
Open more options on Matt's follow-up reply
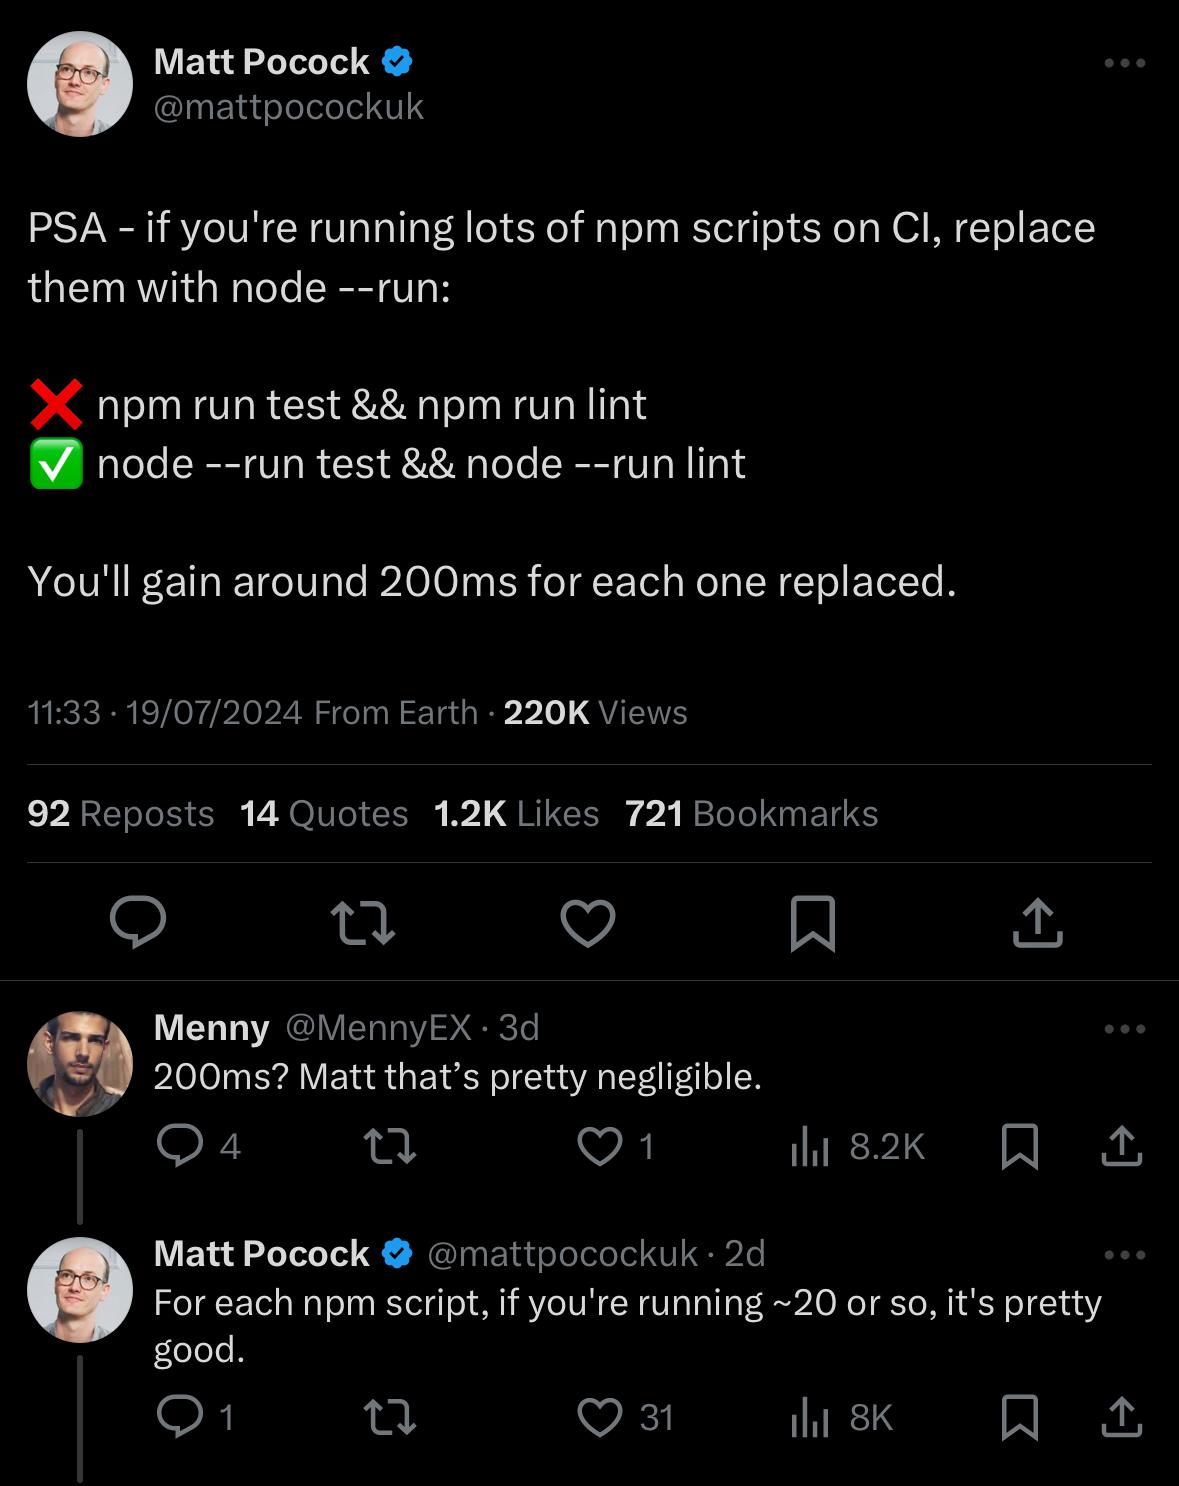coord(1124,1254)
